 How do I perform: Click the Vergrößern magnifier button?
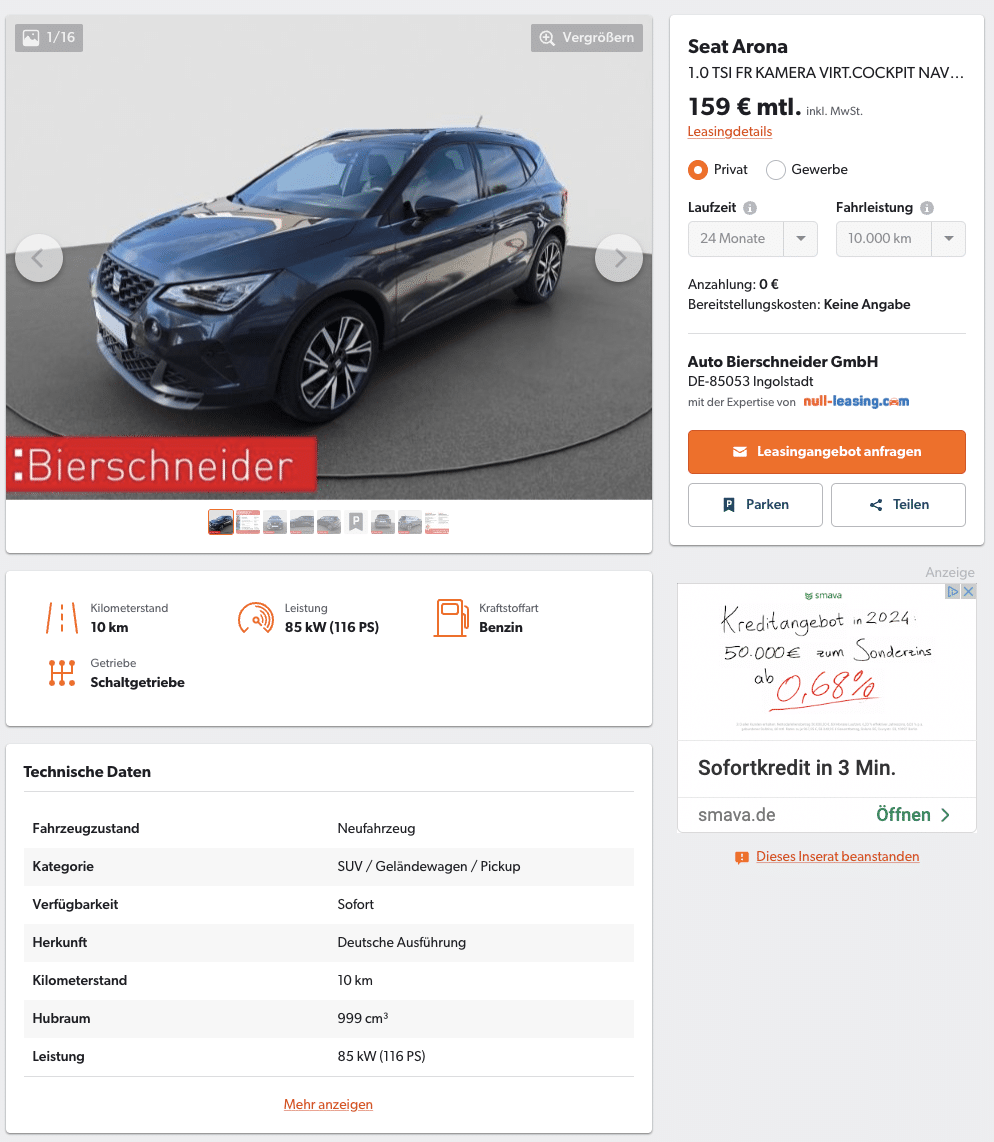click(586, 38)
